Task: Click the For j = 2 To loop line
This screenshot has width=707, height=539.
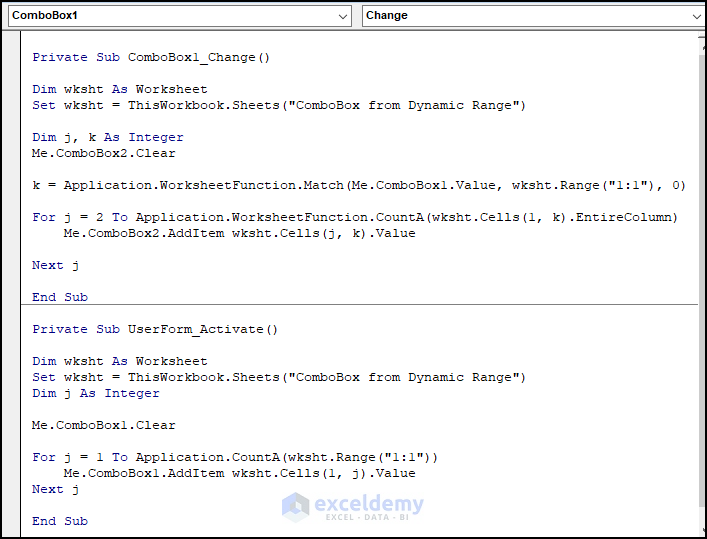Action: [x=355, y=217]
